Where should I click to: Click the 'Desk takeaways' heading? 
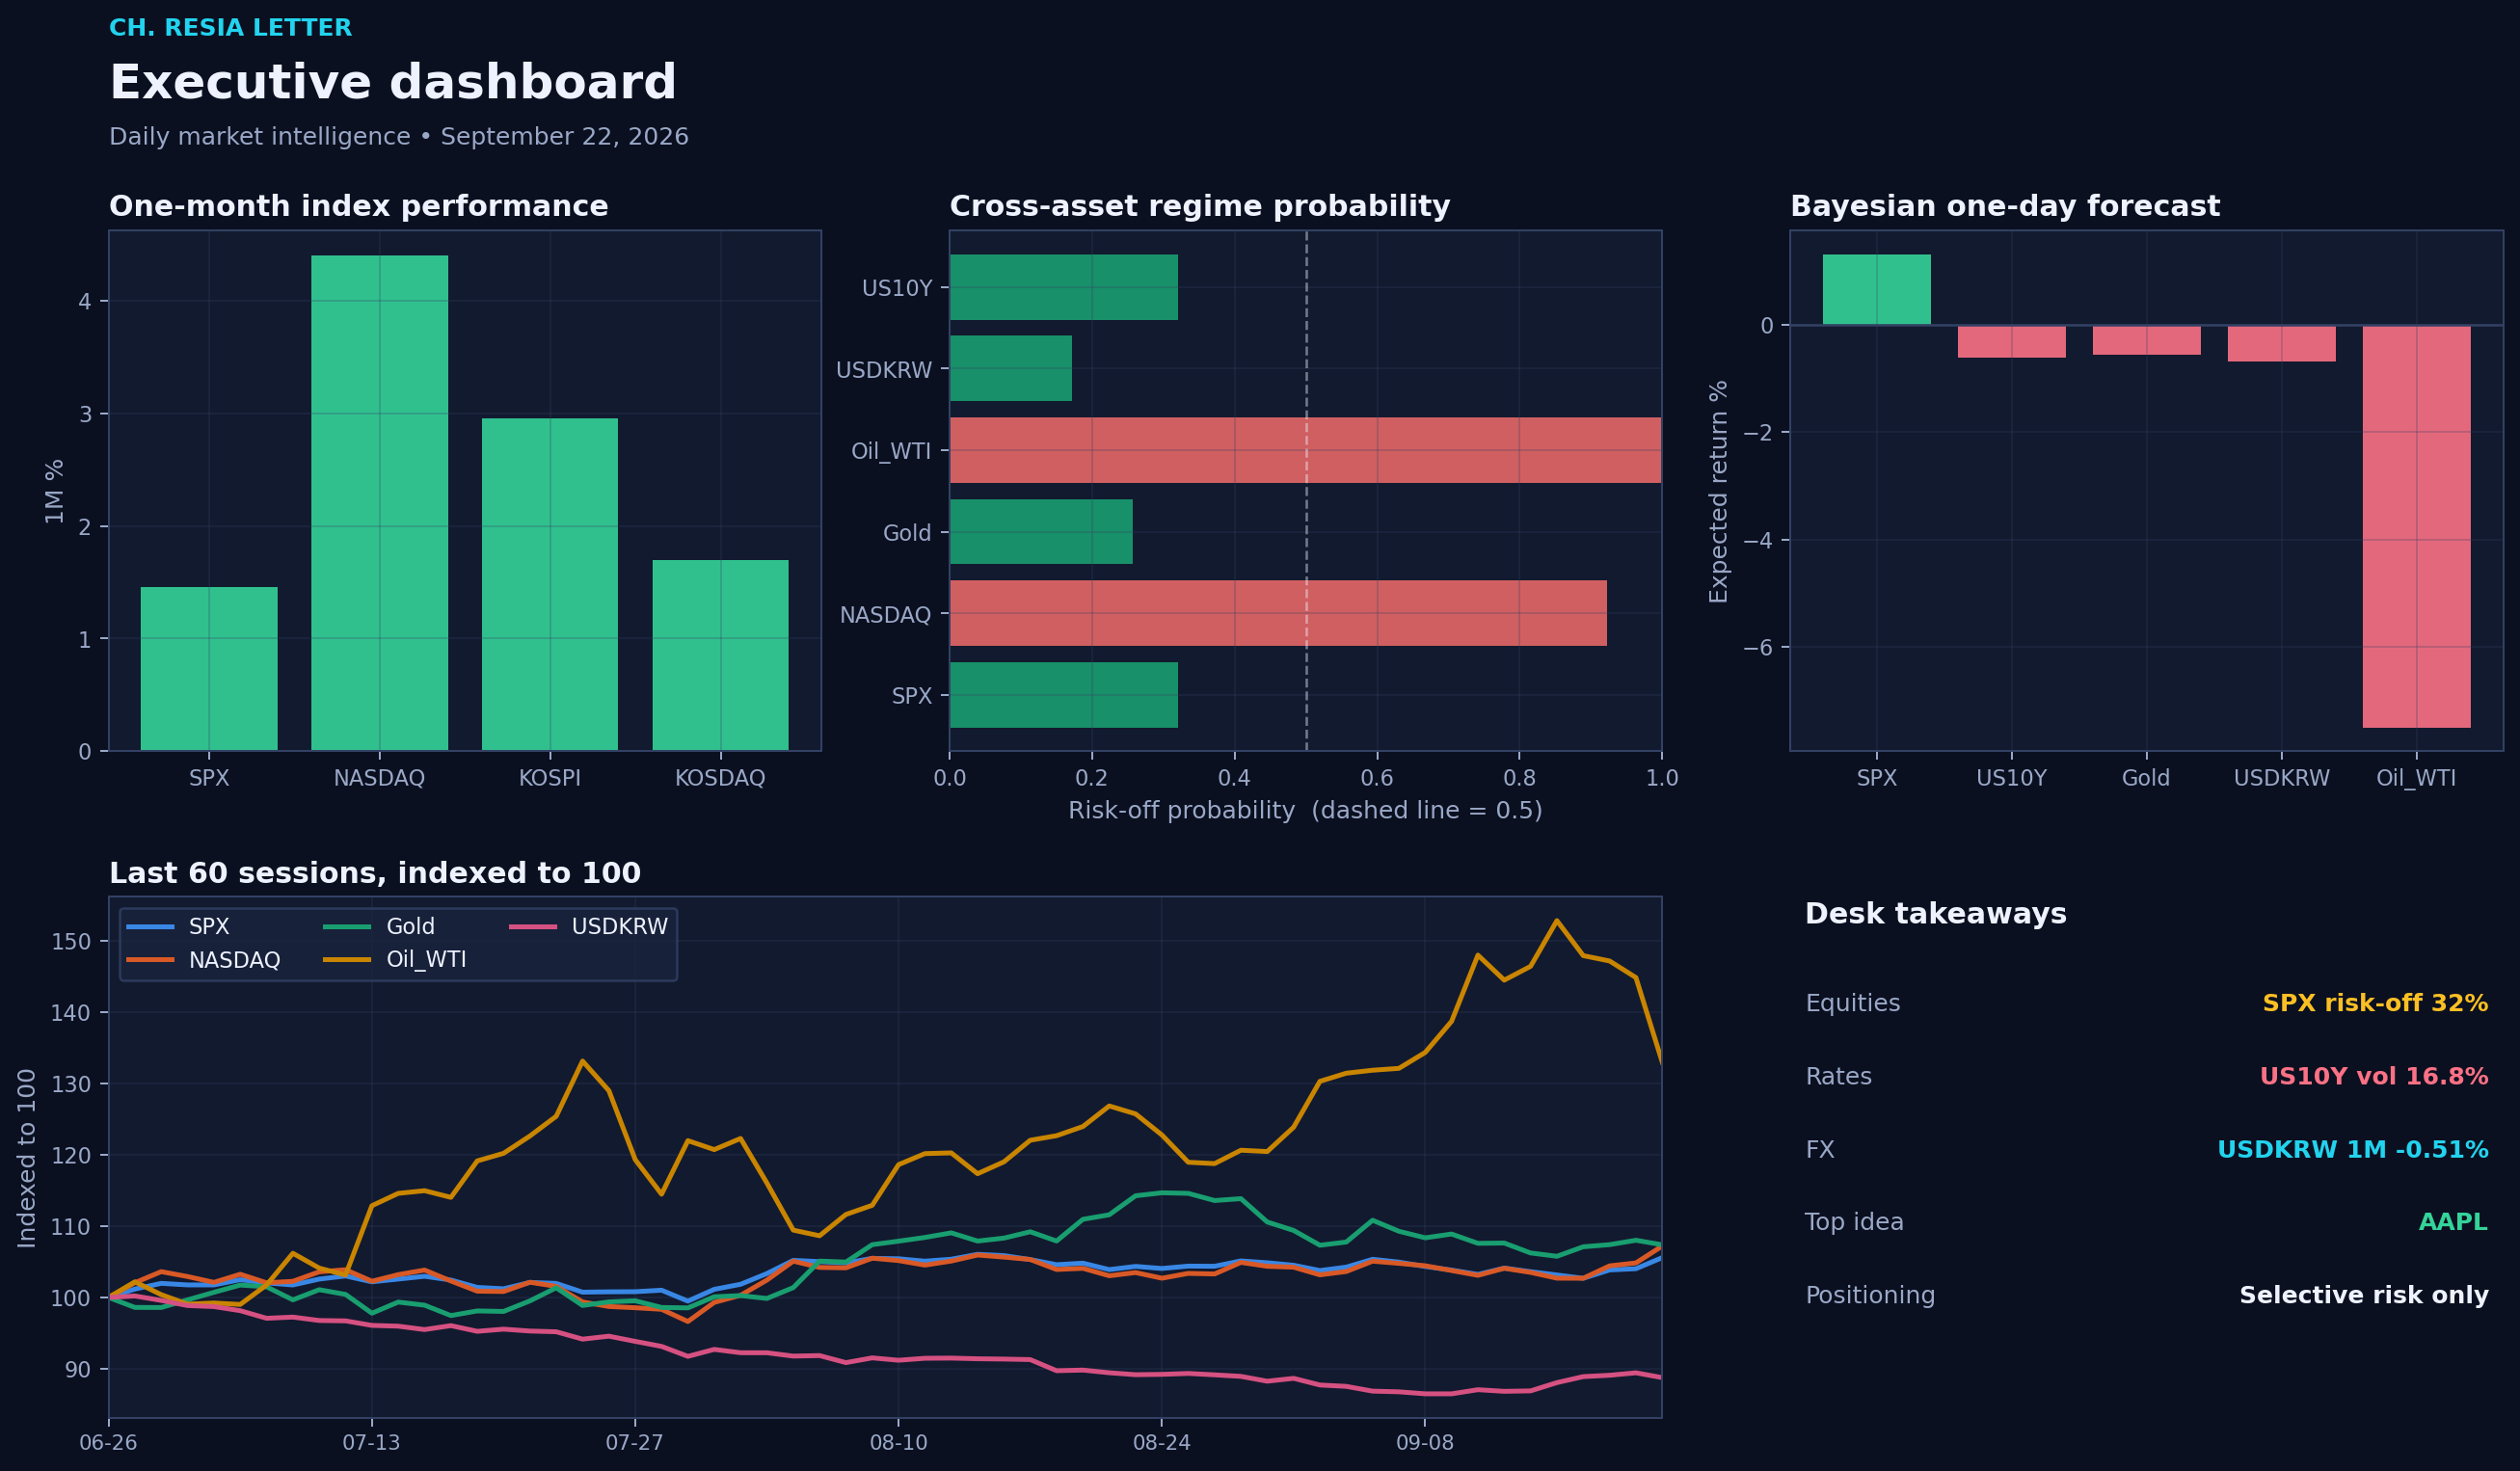pos(1935,914)
